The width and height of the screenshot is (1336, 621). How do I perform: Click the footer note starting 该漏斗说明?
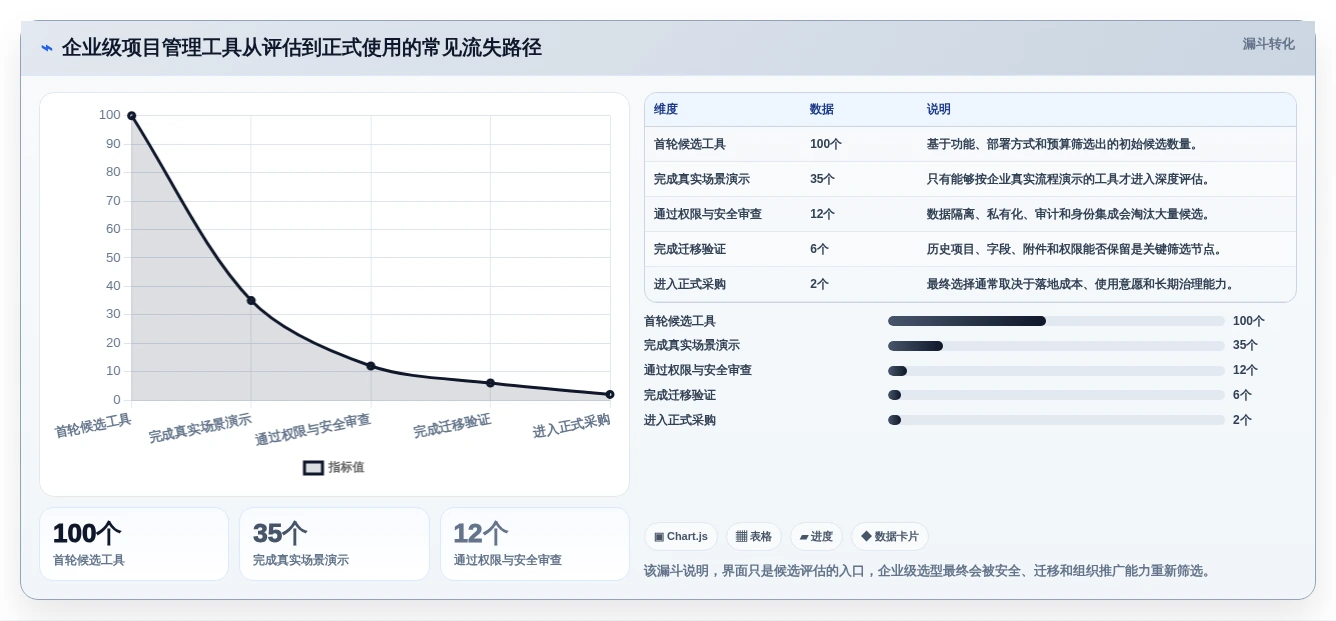(x=929, y=571)
